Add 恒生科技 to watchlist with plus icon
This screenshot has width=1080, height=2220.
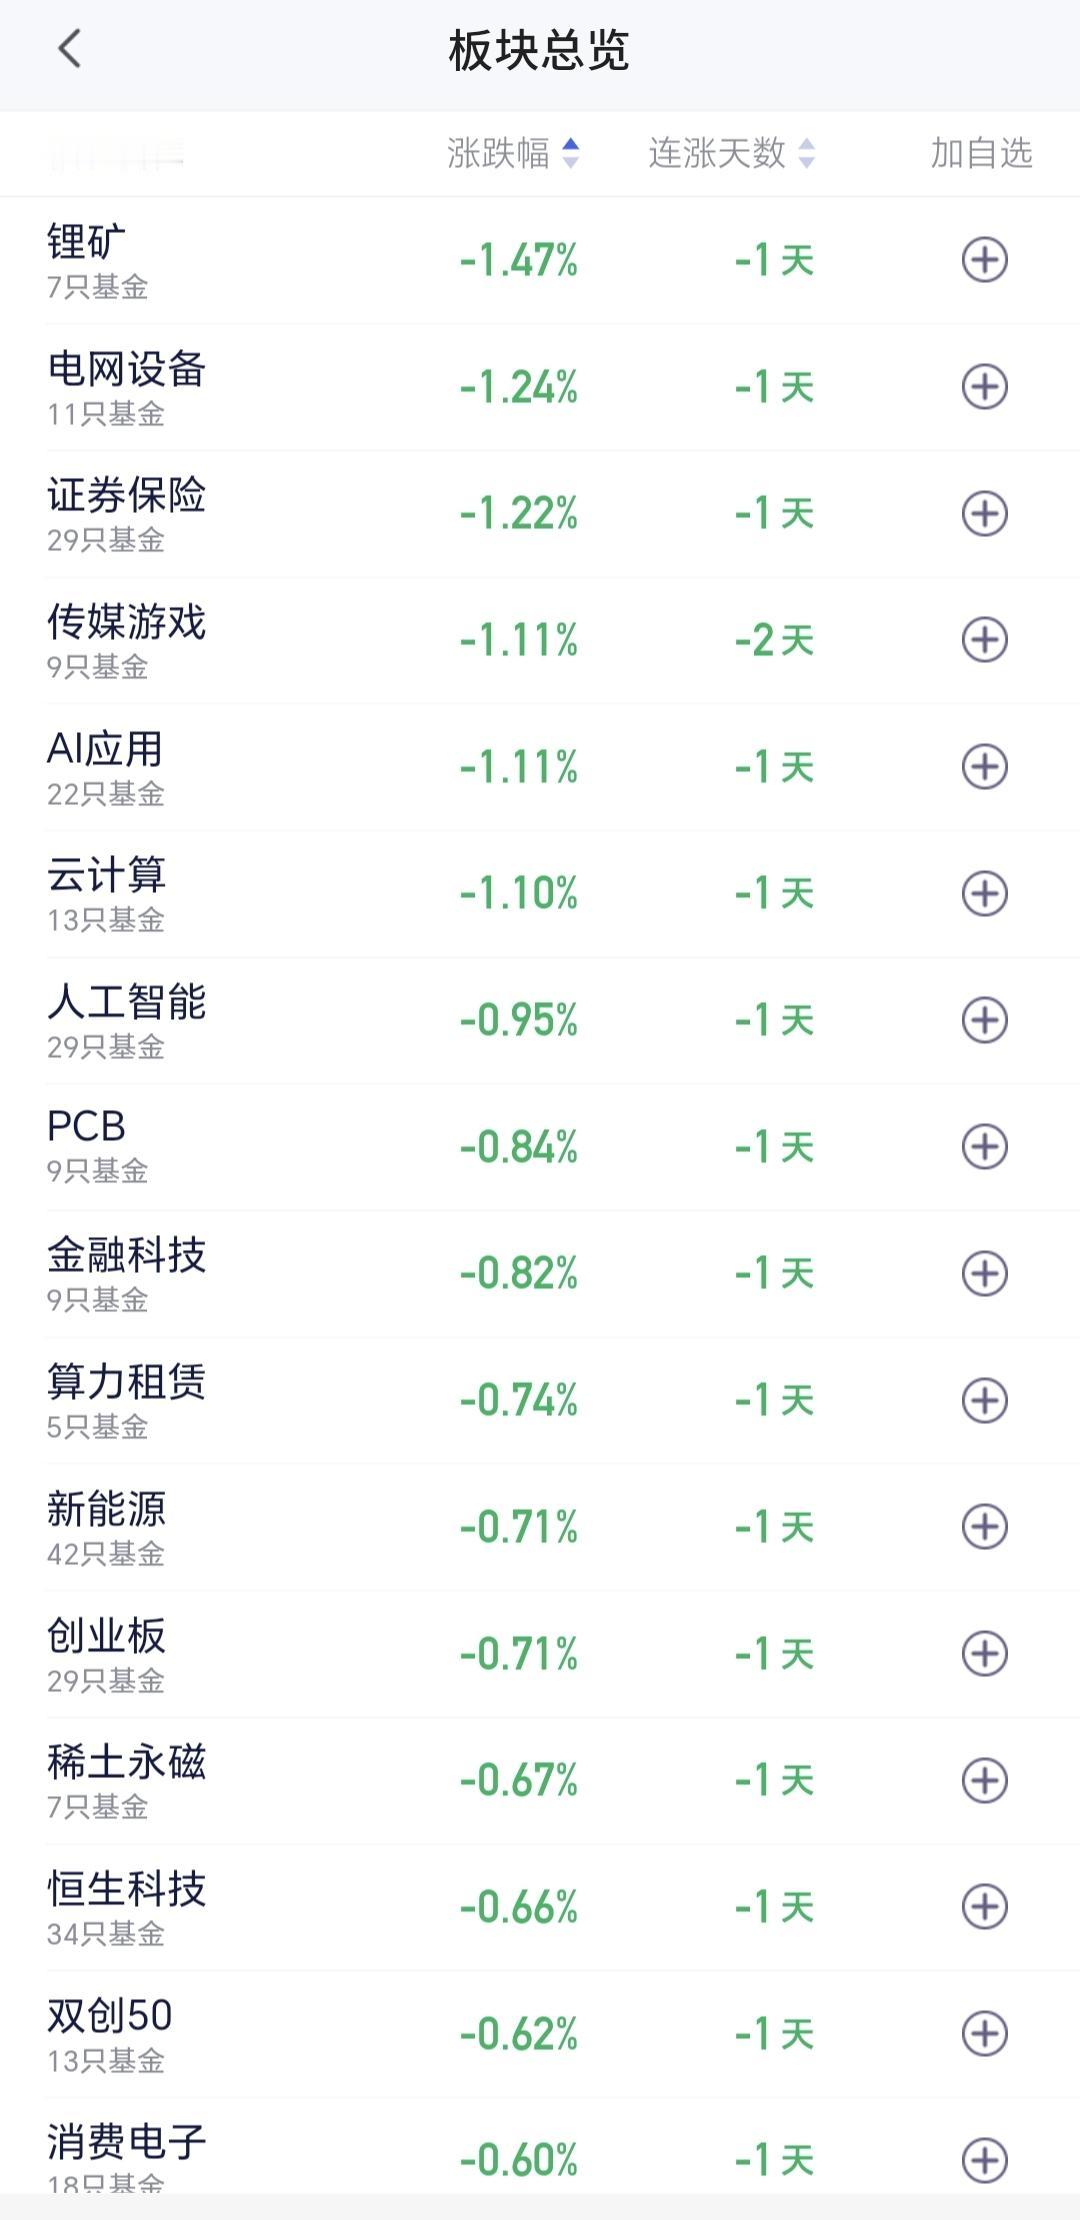984,1907
